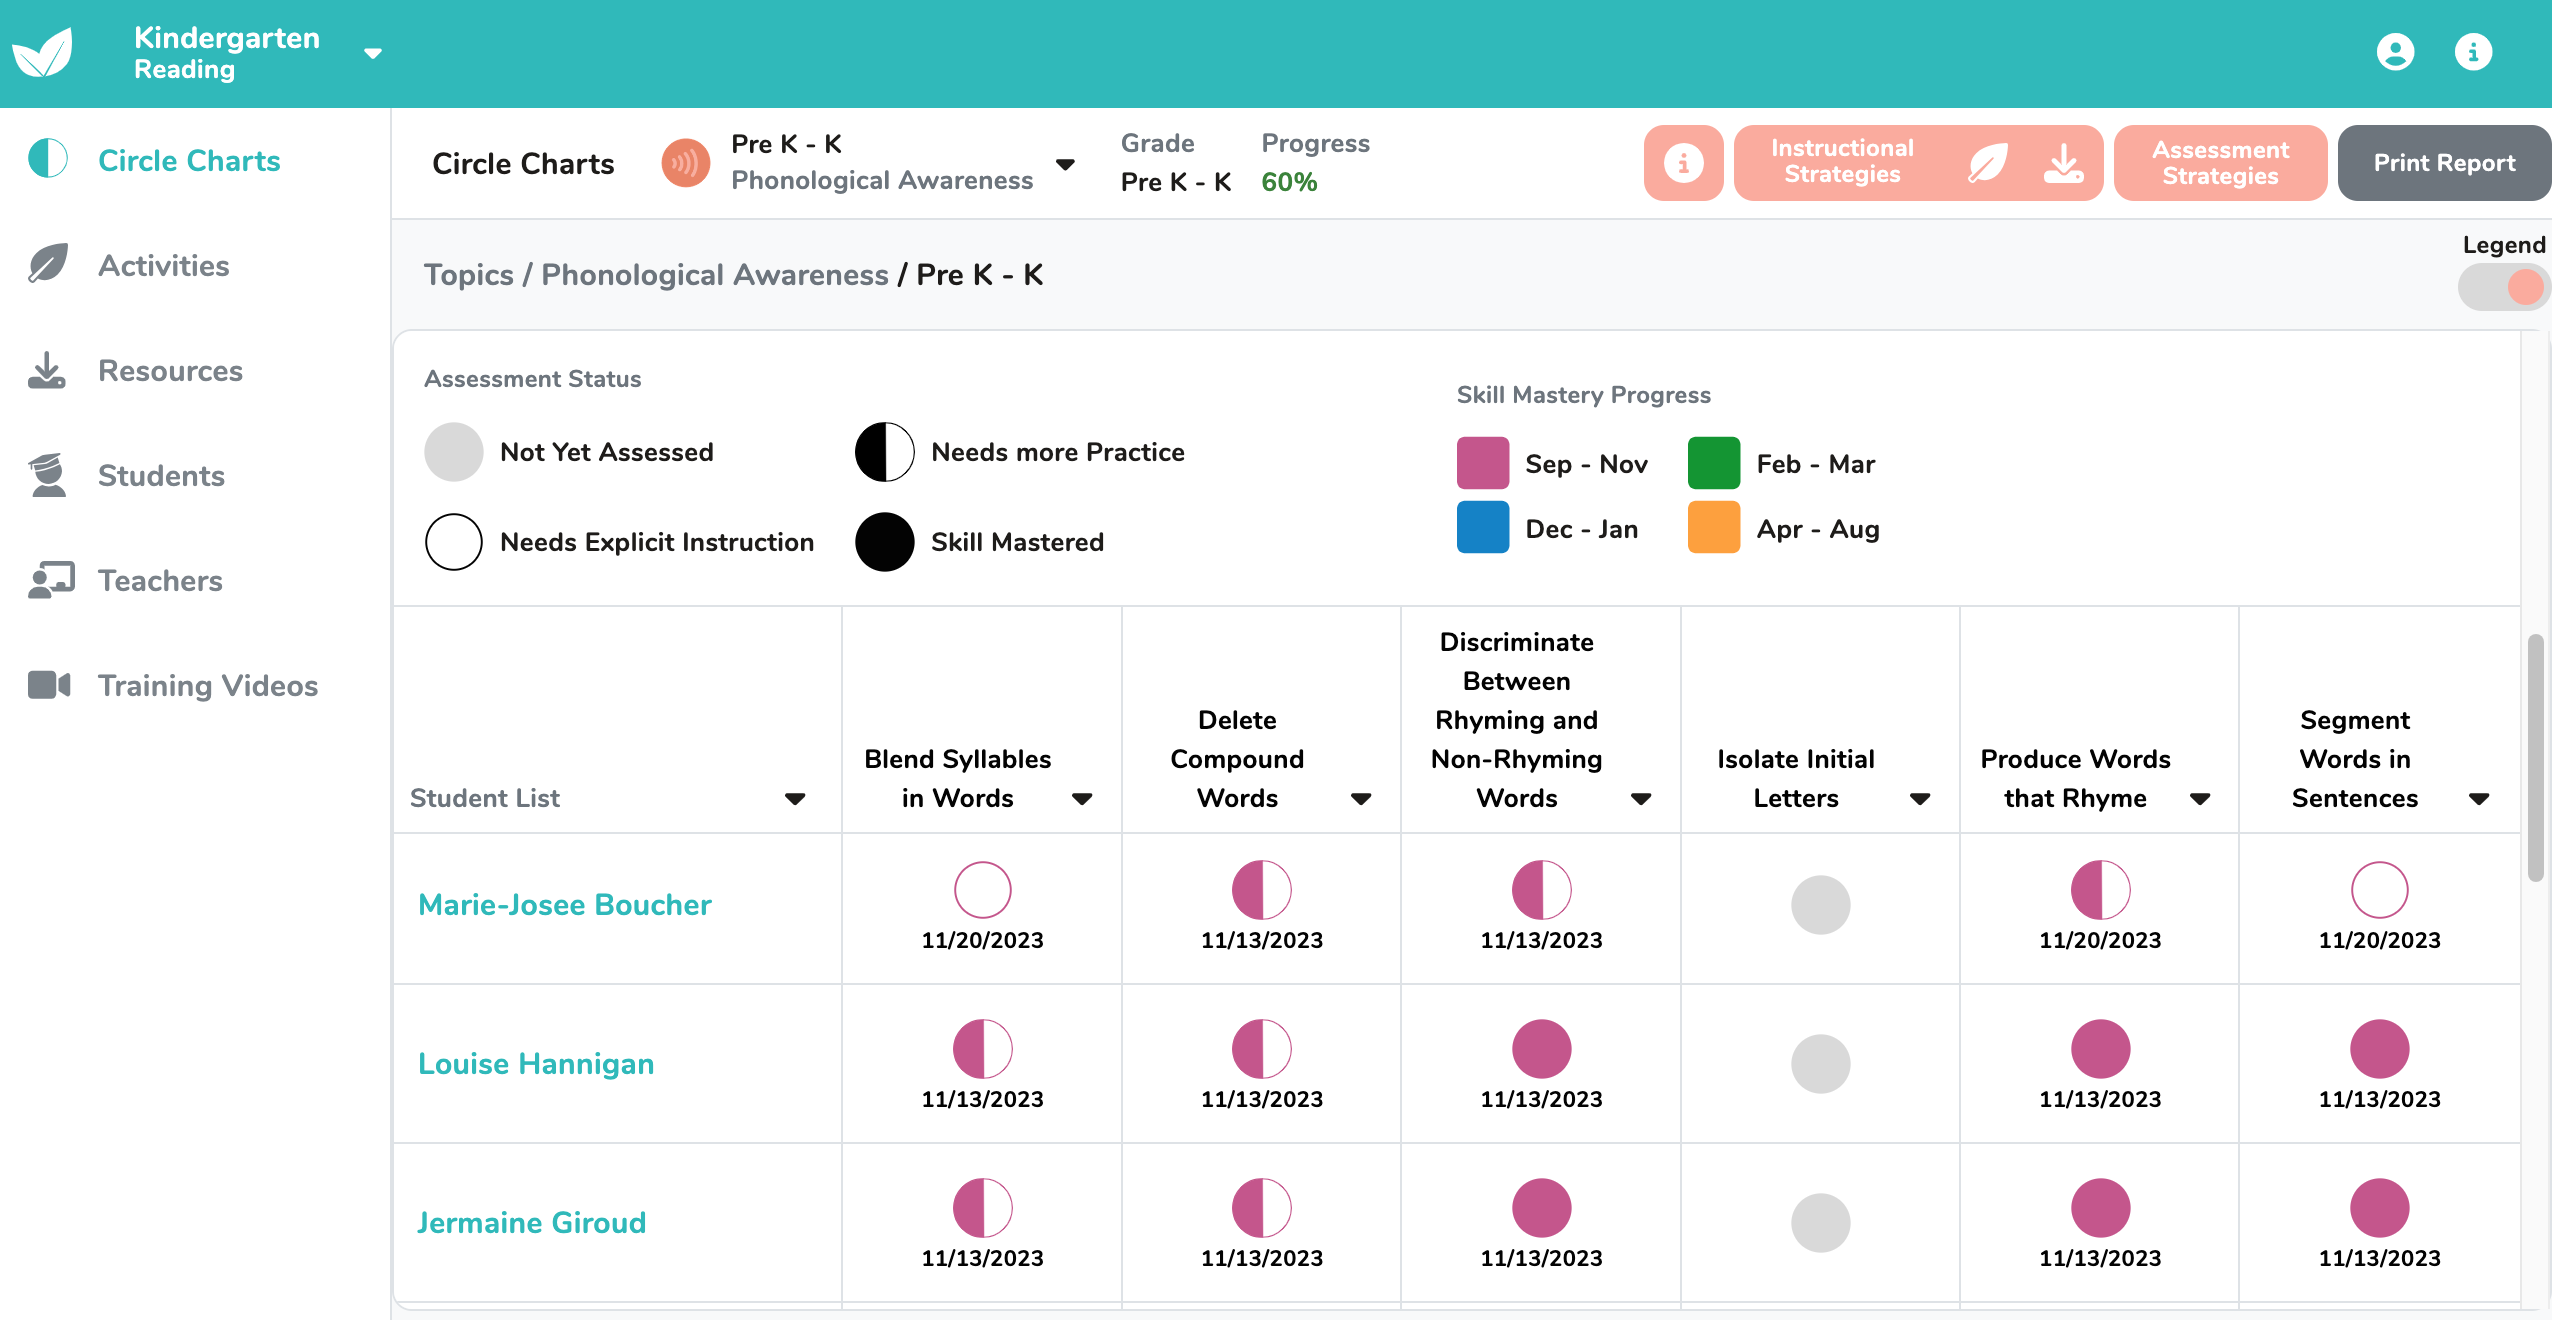The width and height of the screenshot is (2552, 1320).
Task: Open Jermaine Giroud's student link
Action: click(531, 1222)
